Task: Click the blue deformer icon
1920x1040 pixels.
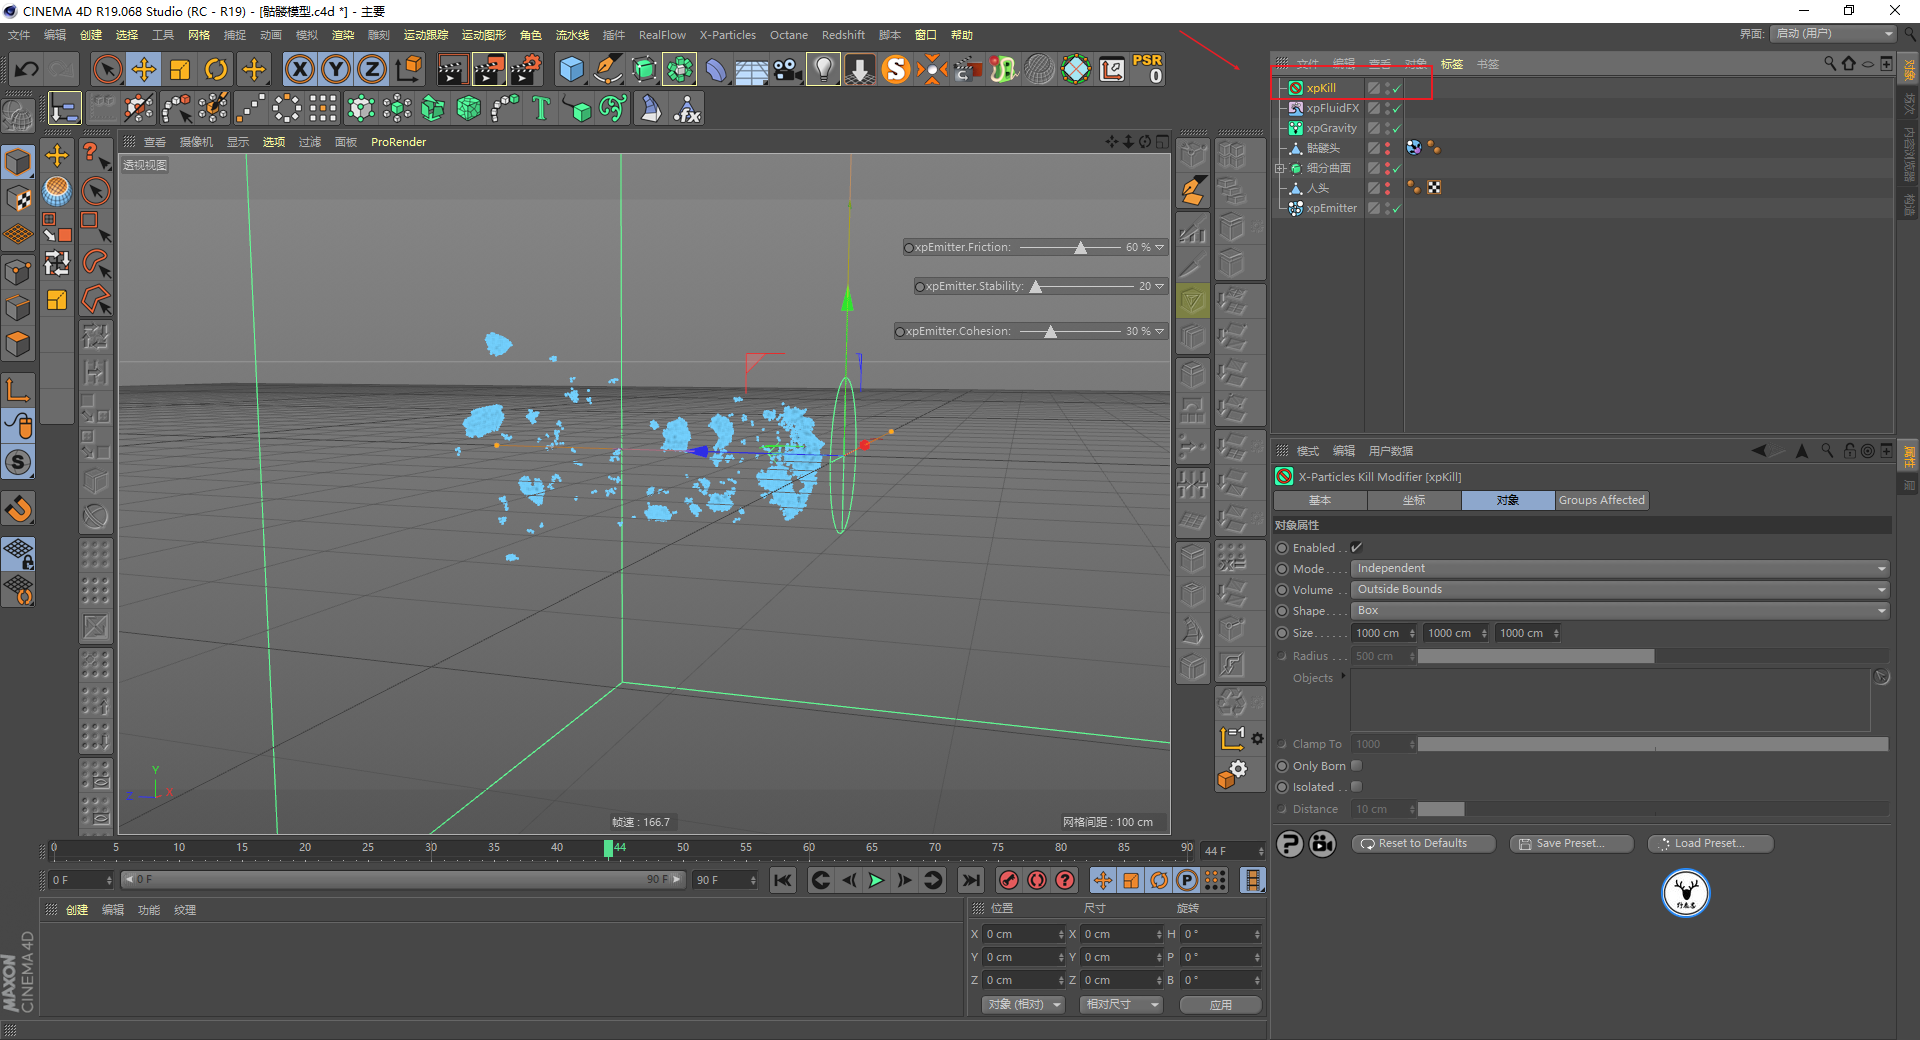Action: 716,69
